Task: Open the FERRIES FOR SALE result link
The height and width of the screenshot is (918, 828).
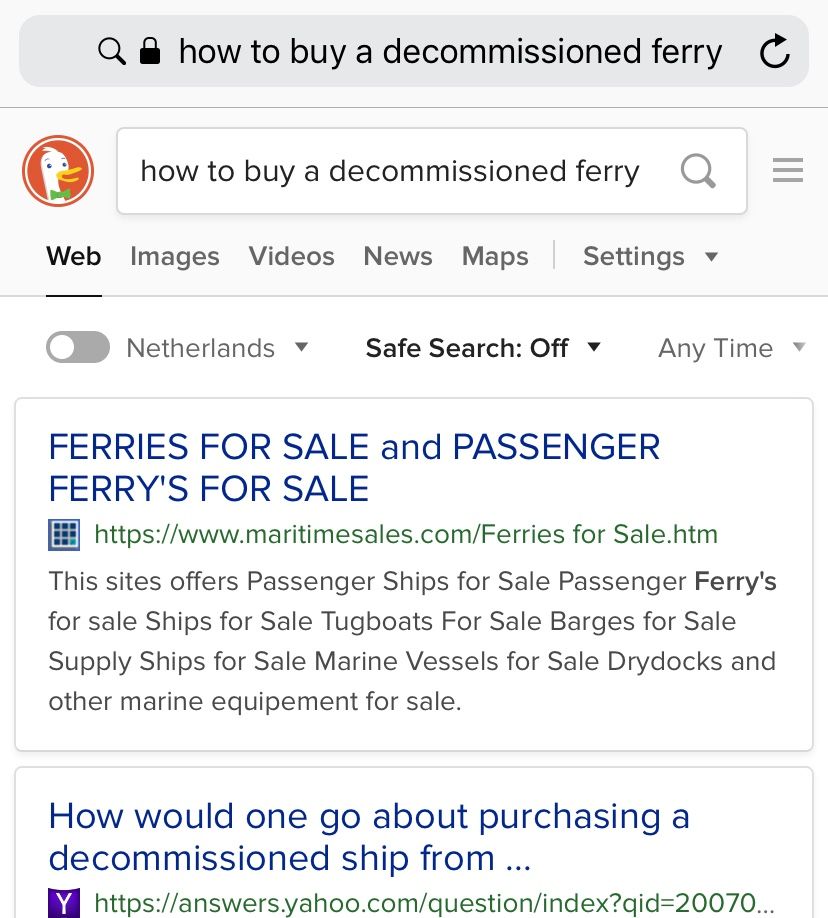Action: click(x=354, y=467)
